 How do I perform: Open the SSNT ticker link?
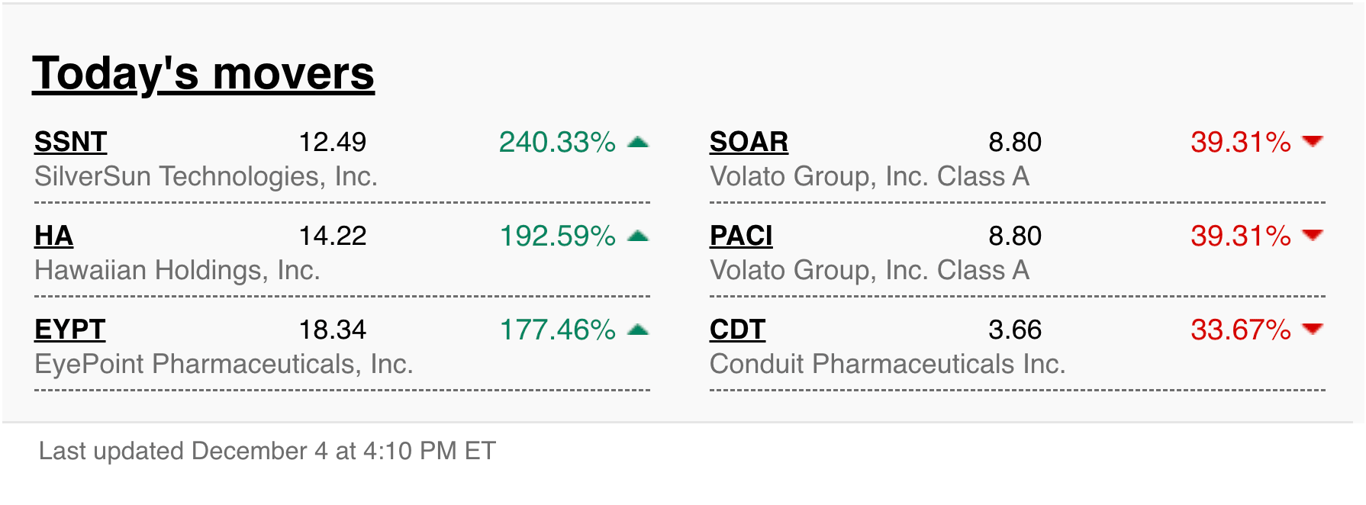70,143
